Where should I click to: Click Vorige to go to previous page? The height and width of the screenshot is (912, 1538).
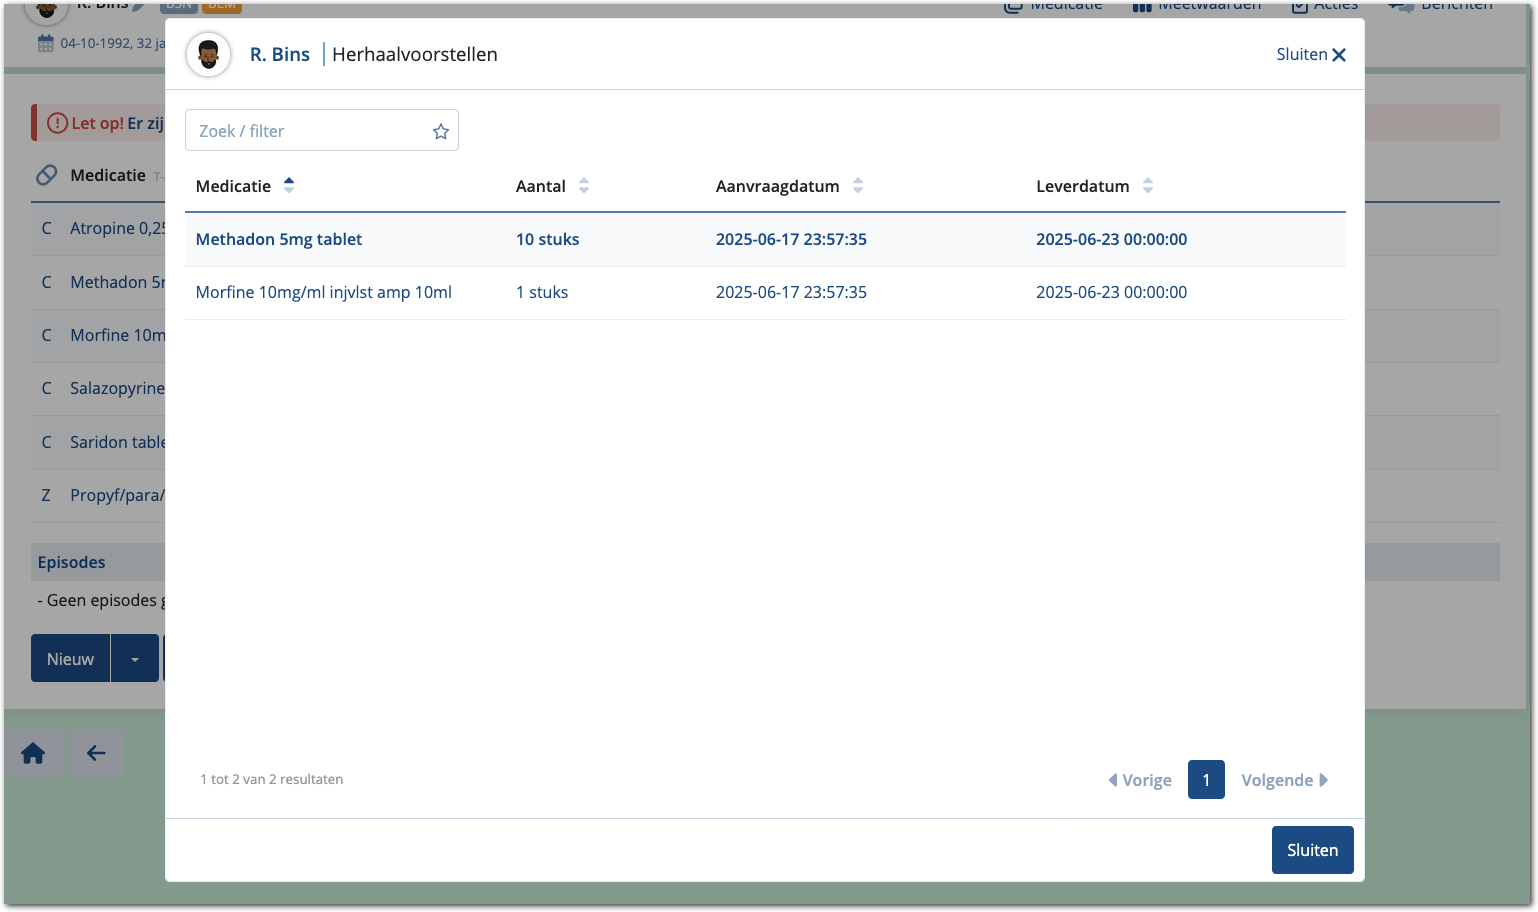[1140, 780]
